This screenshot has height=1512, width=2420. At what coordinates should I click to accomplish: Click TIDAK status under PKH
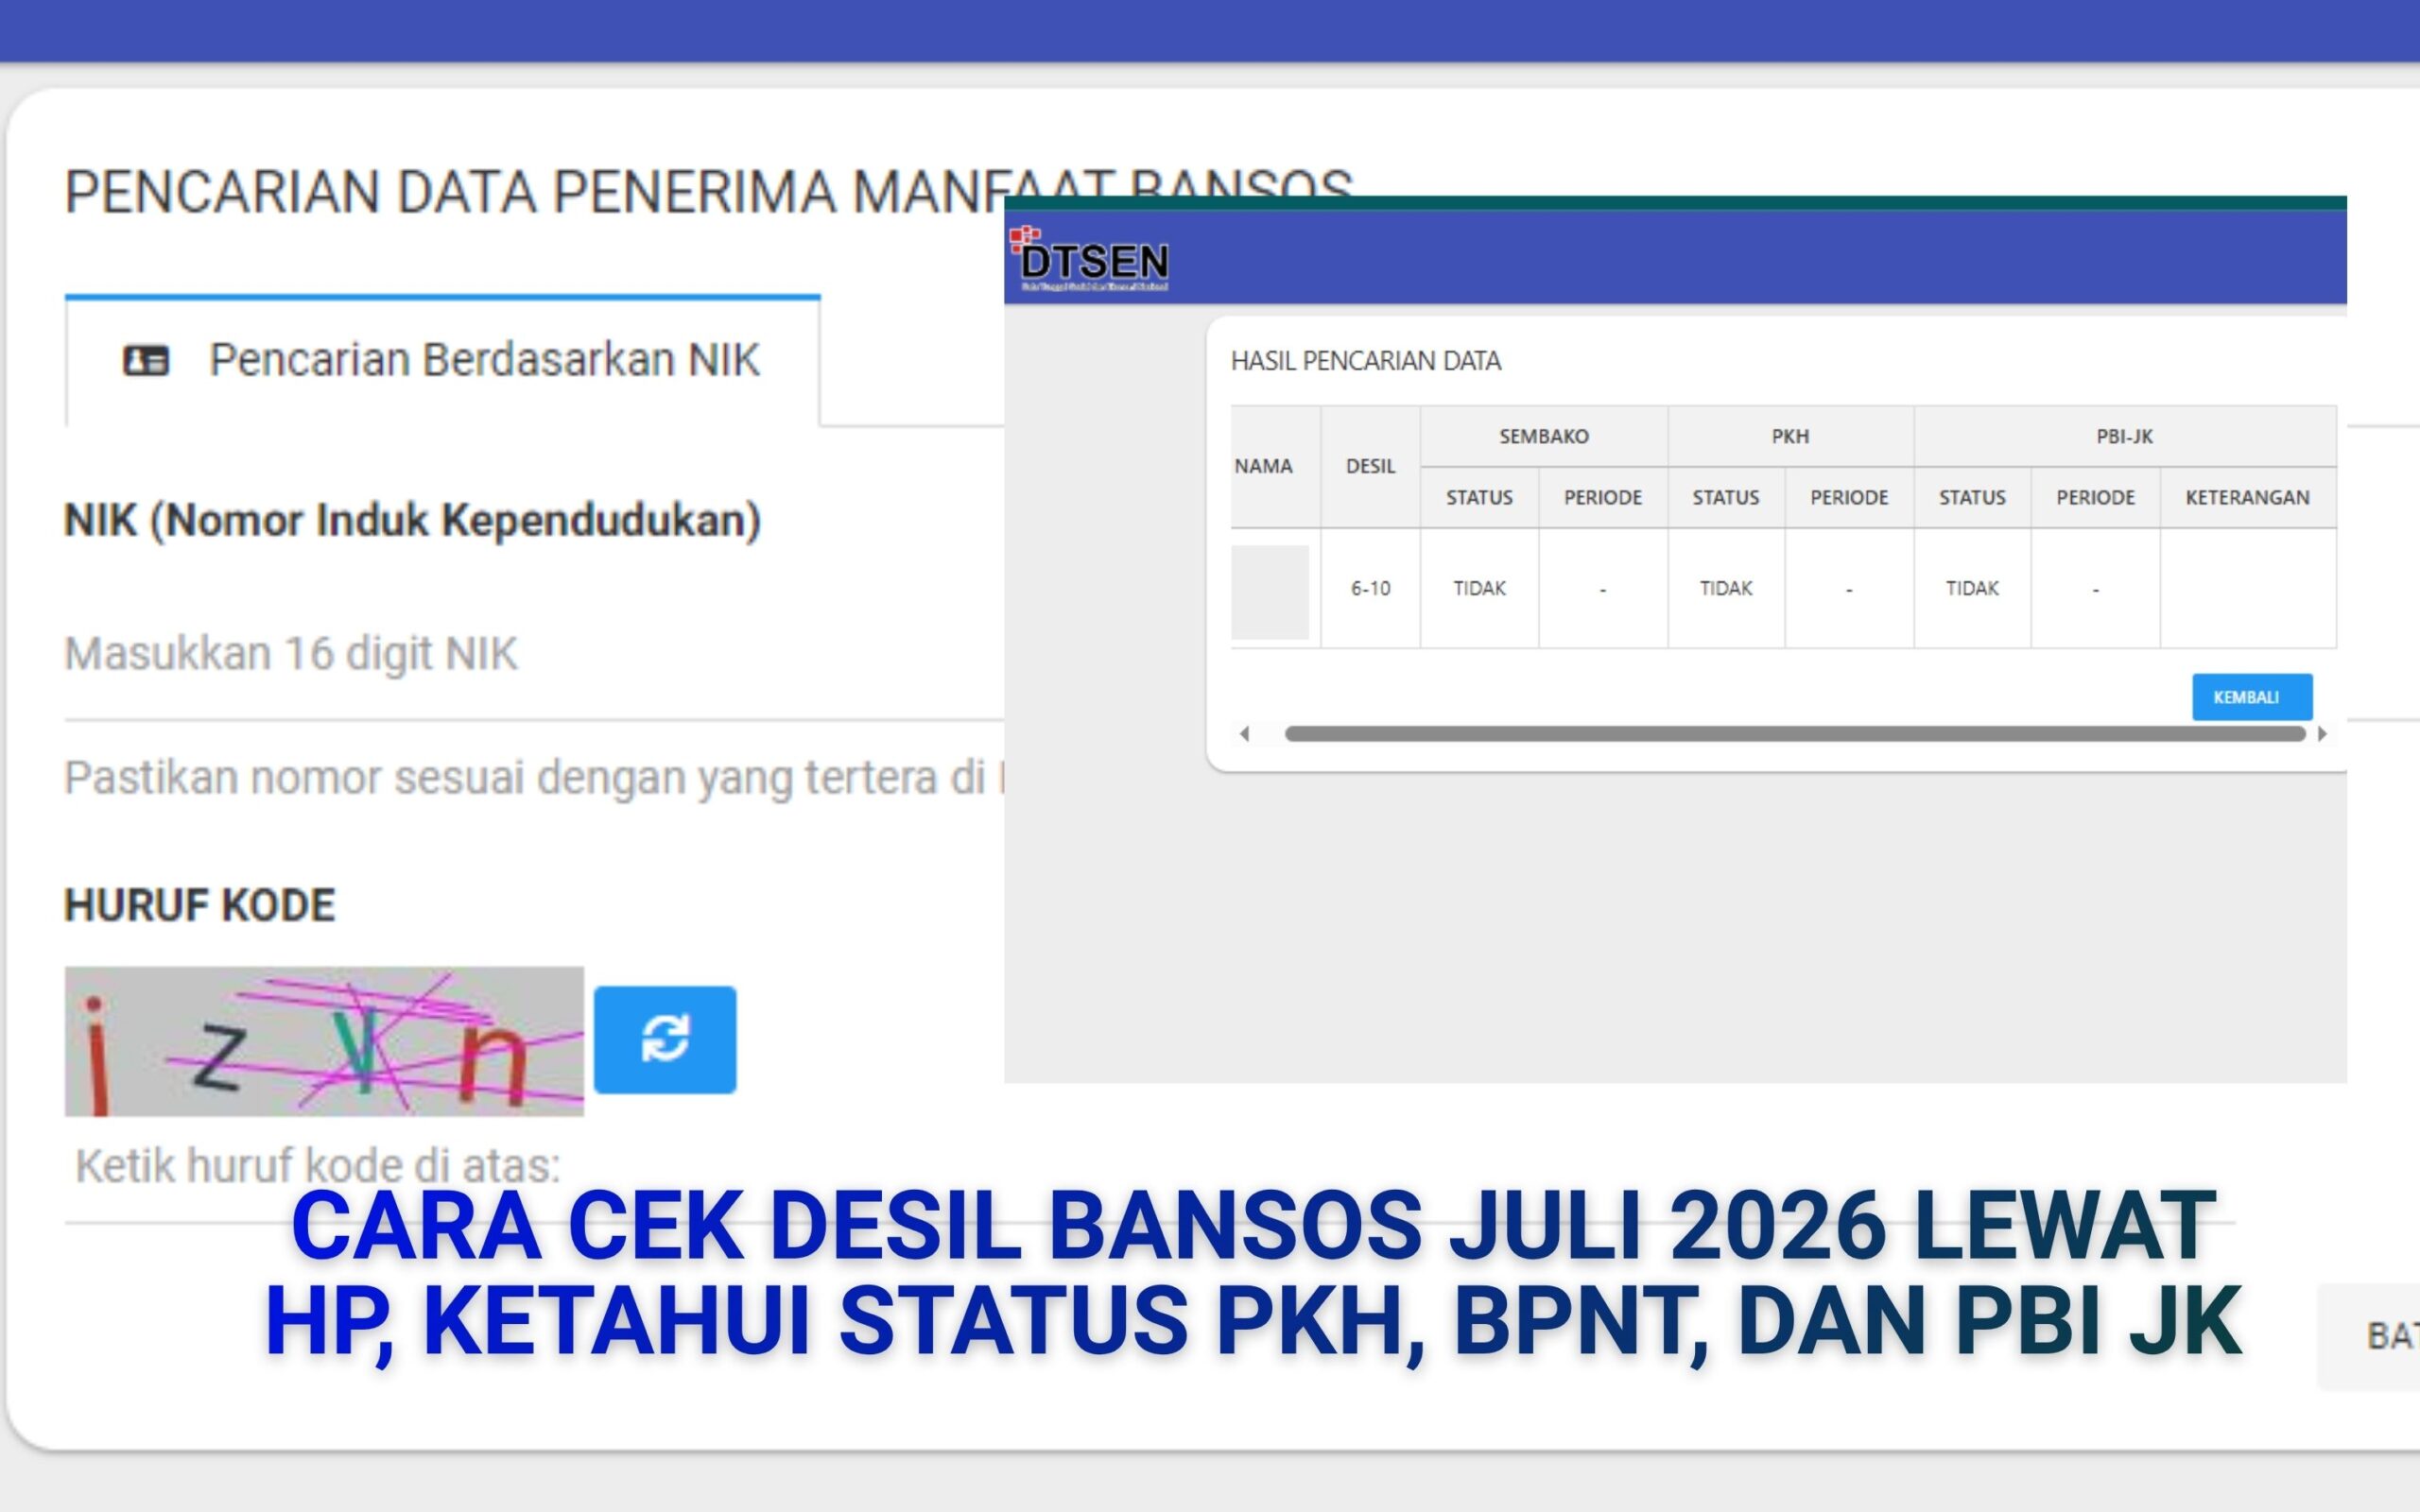click(1726, 588)
